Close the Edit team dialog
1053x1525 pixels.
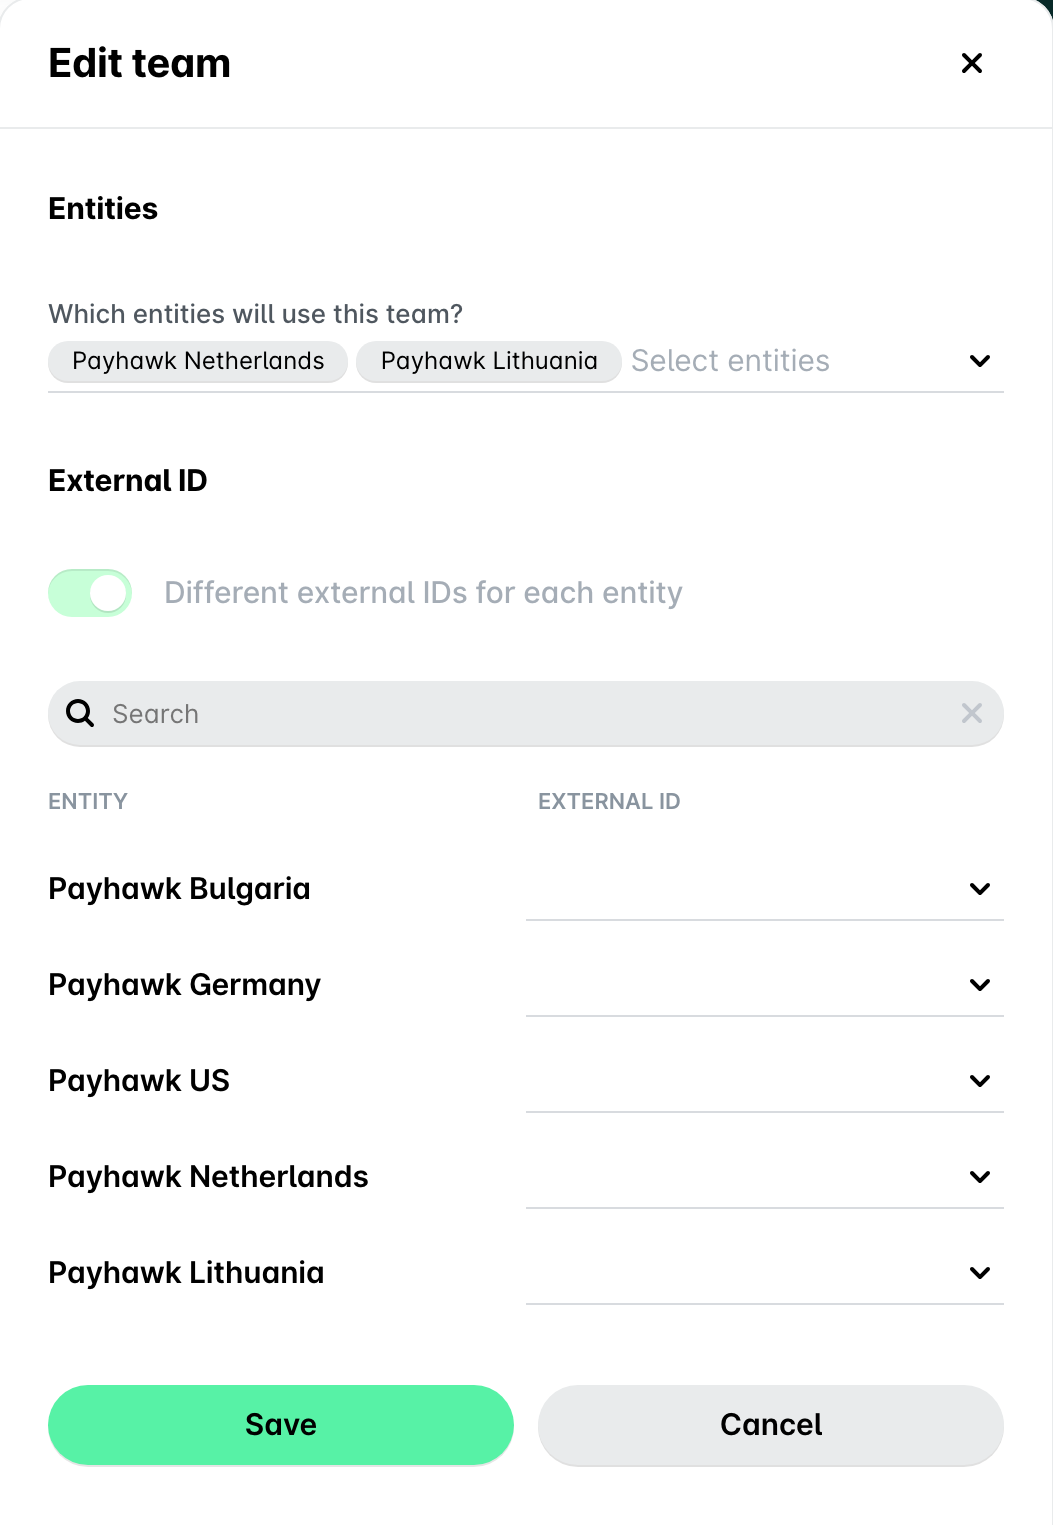pyautogui.click(x=971, y=63)
